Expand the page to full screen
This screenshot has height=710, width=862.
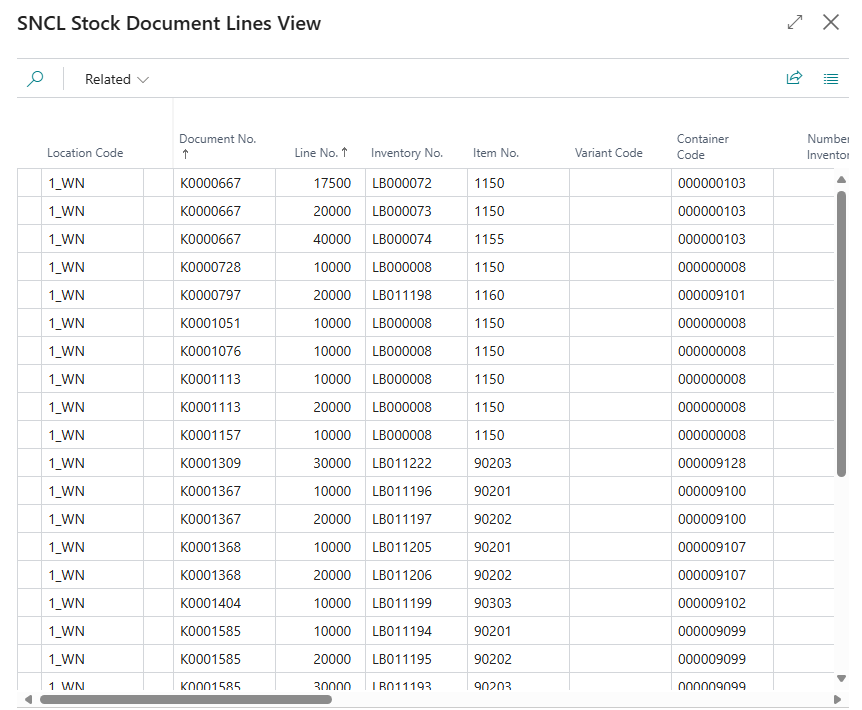coord(795,22)
